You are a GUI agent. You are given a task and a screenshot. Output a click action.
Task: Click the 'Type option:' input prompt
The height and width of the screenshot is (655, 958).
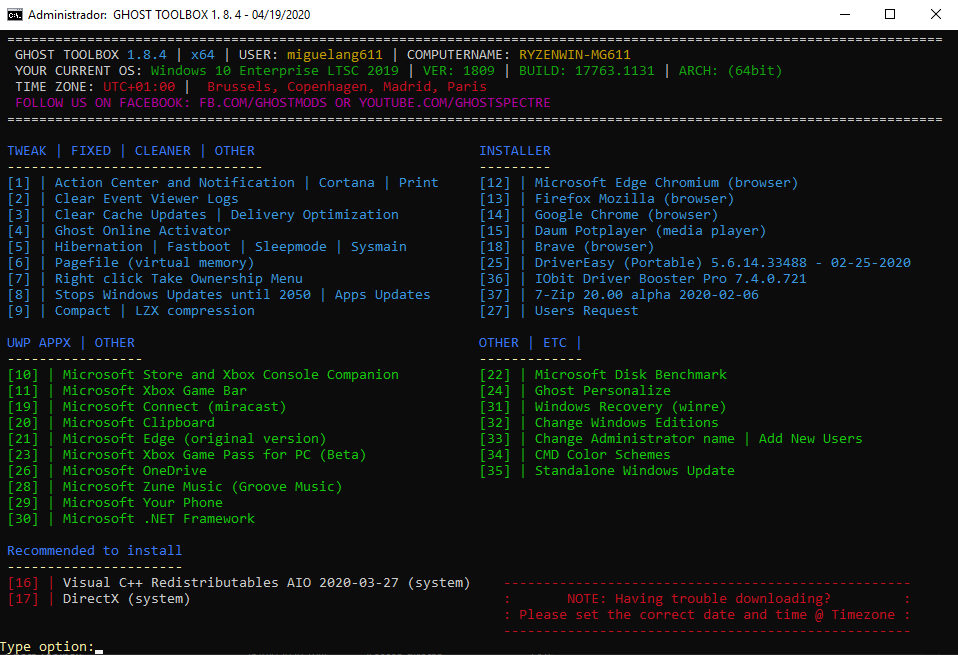pyautogui.click(x=52, y=646)
